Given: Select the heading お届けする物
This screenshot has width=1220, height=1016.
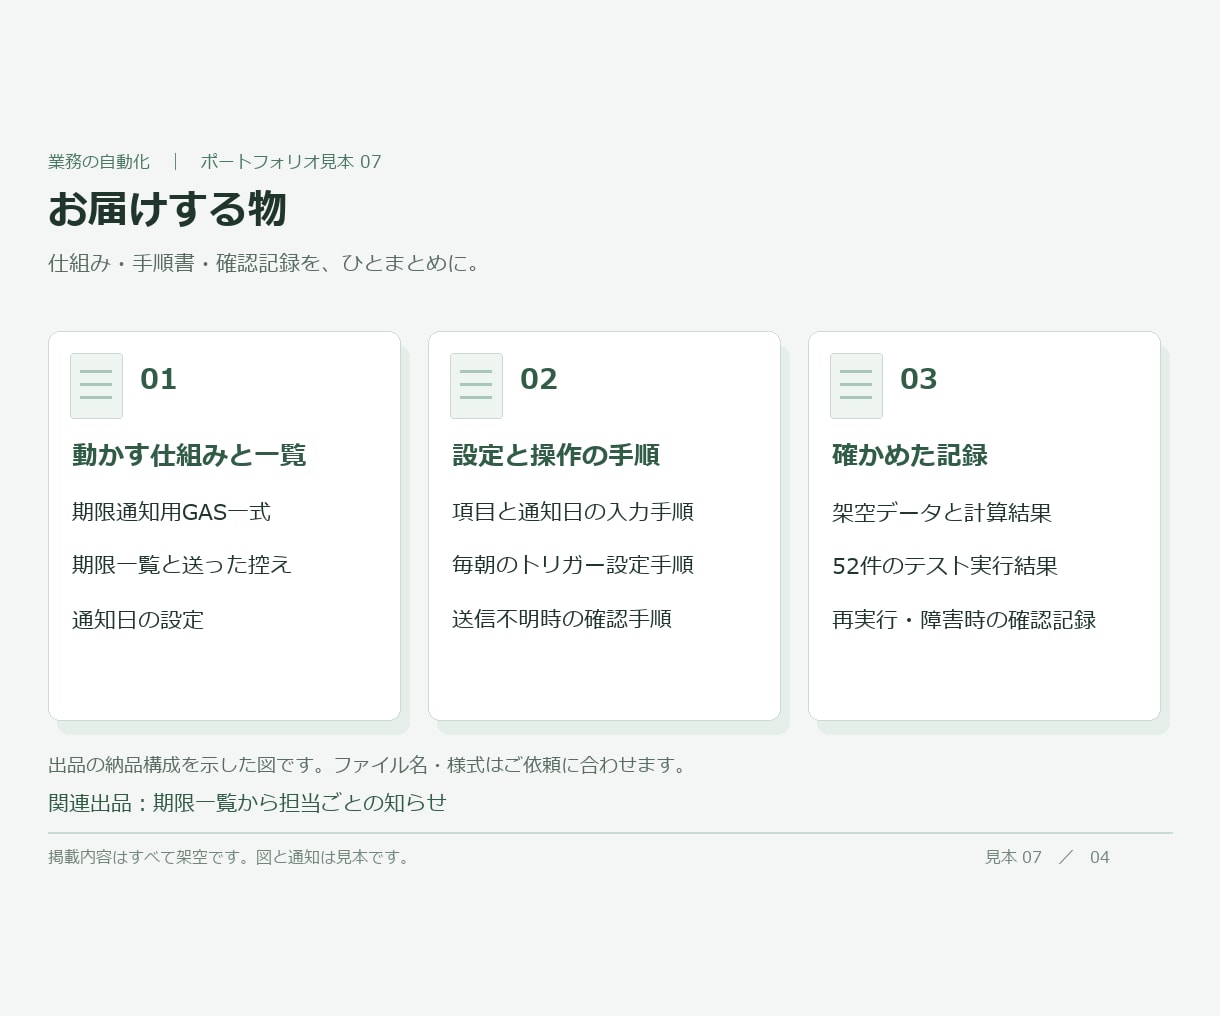Looking at the screenshot, I should (x=167, y=209).
